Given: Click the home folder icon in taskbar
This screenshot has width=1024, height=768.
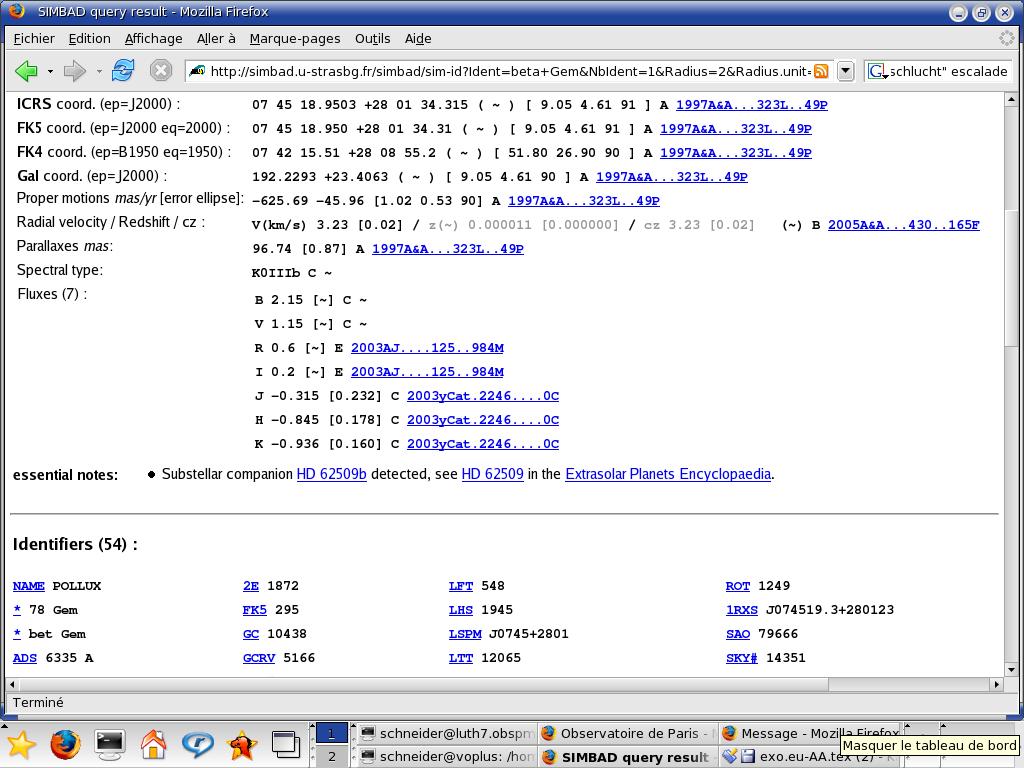Looking at the screenshot, I should pos(153,744).
